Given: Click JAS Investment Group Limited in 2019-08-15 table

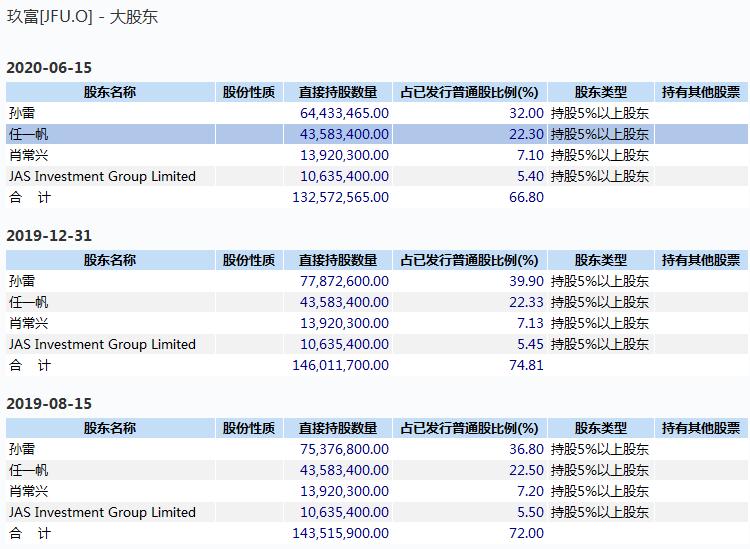Looking at the screenshot, I should (102, 512).
